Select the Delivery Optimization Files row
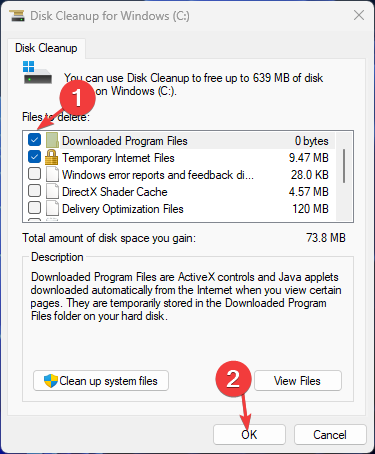This screenshot has height=454, width=375. (x=179, y=209)
